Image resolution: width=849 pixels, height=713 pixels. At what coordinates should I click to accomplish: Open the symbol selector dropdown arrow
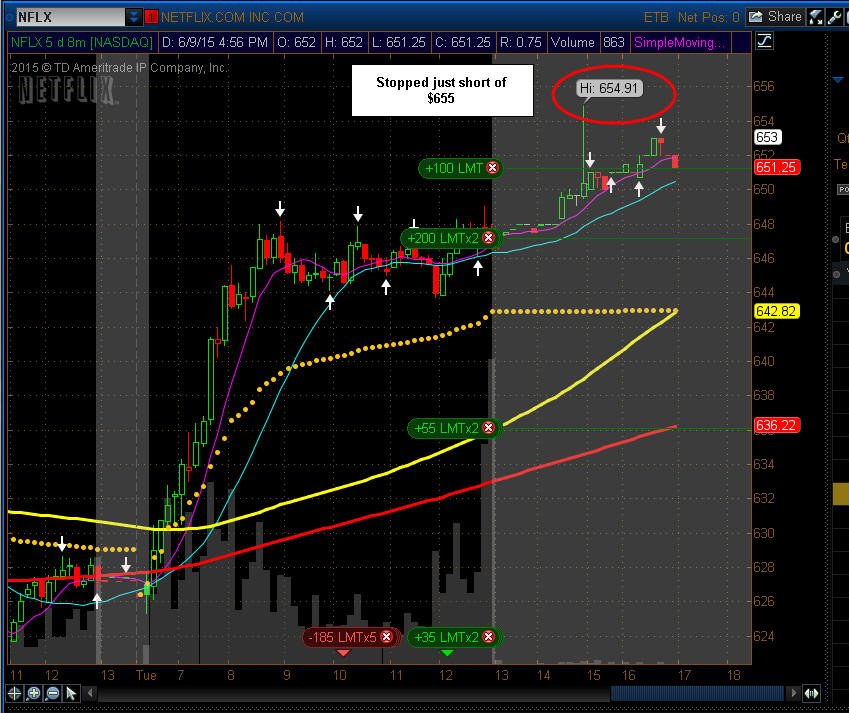[133, 17]
